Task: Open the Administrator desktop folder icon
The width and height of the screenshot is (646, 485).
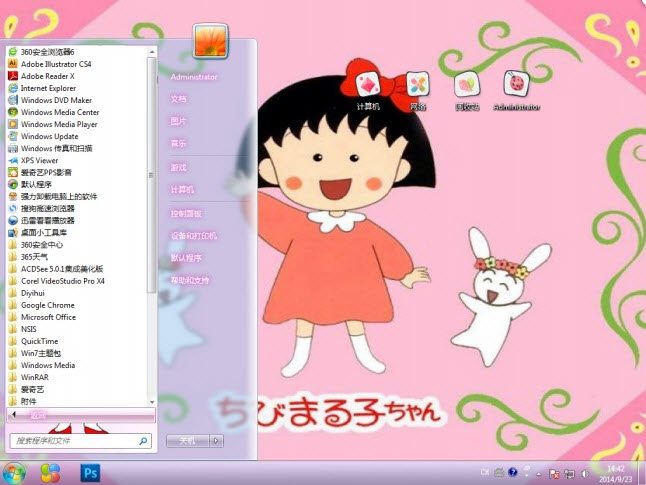Action: click(x=517, y=90)
